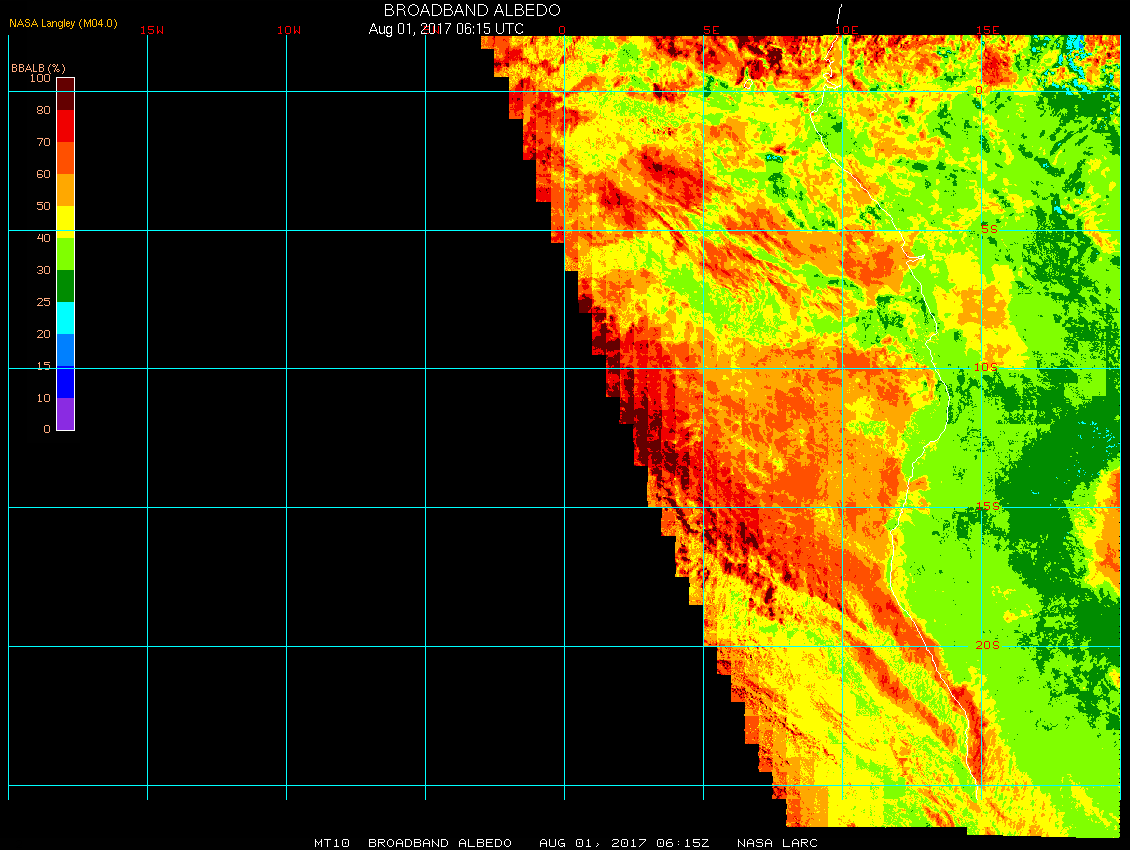Click the NASA LARC footer text
The width and height of the screenshot is (1130, 850).
[x=777, y=843]
